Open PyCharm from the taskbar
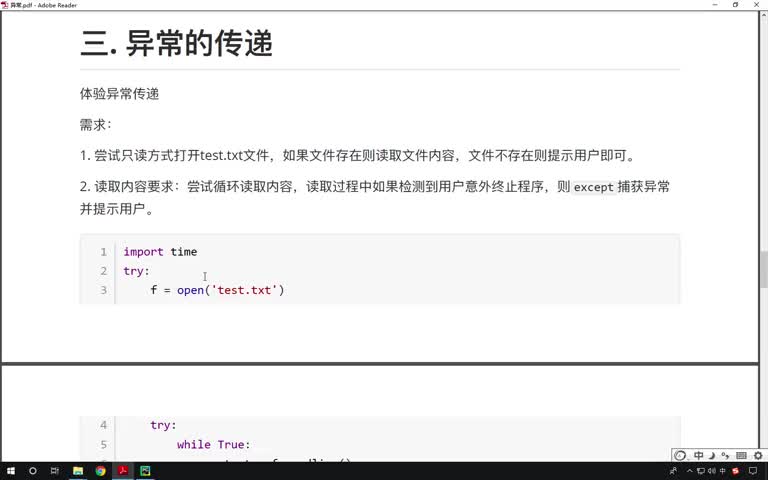This screenshot has width=768, height=480. [x=145, y=471]
